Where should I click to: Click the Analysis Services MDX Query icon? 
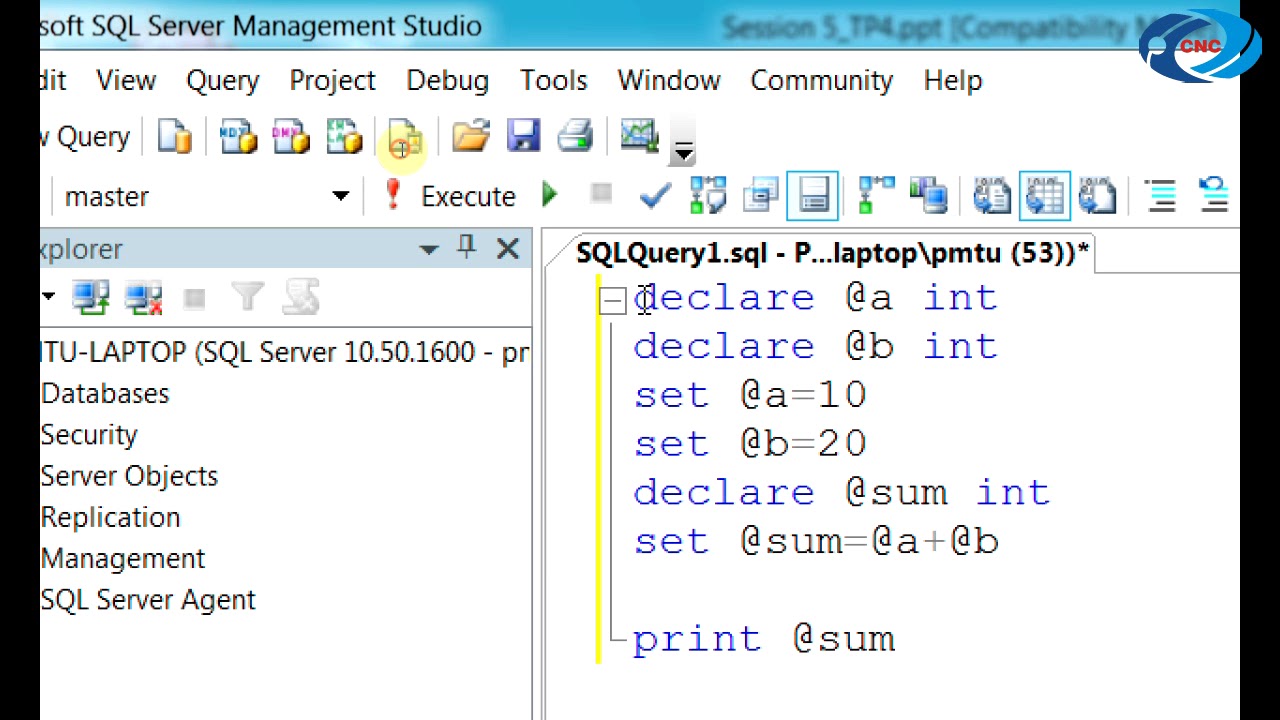(238, 137)
